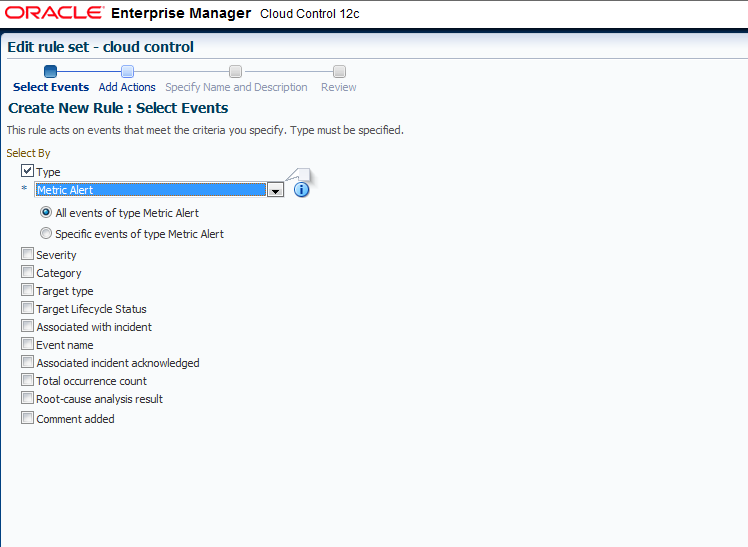Tick Root-cause analysis result checkbox
The width and height of the screenshot is (748, 547).
27,398
